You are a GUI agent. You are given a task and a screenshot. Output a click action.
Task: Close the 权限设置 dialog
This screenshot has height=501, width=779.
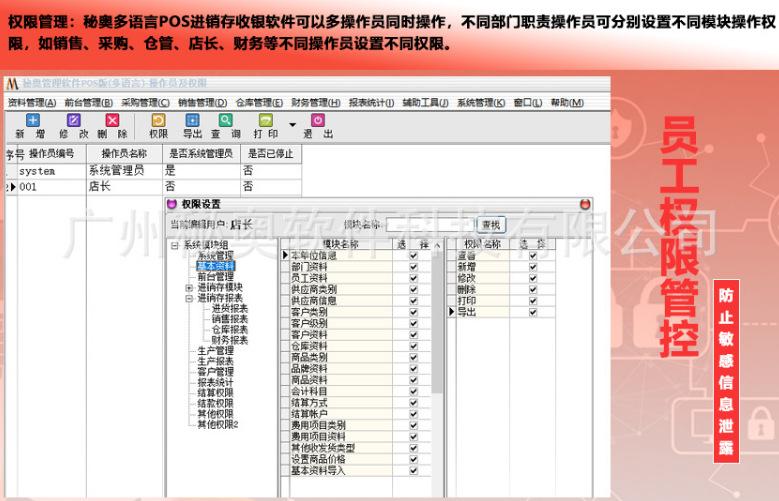[585, 204]
